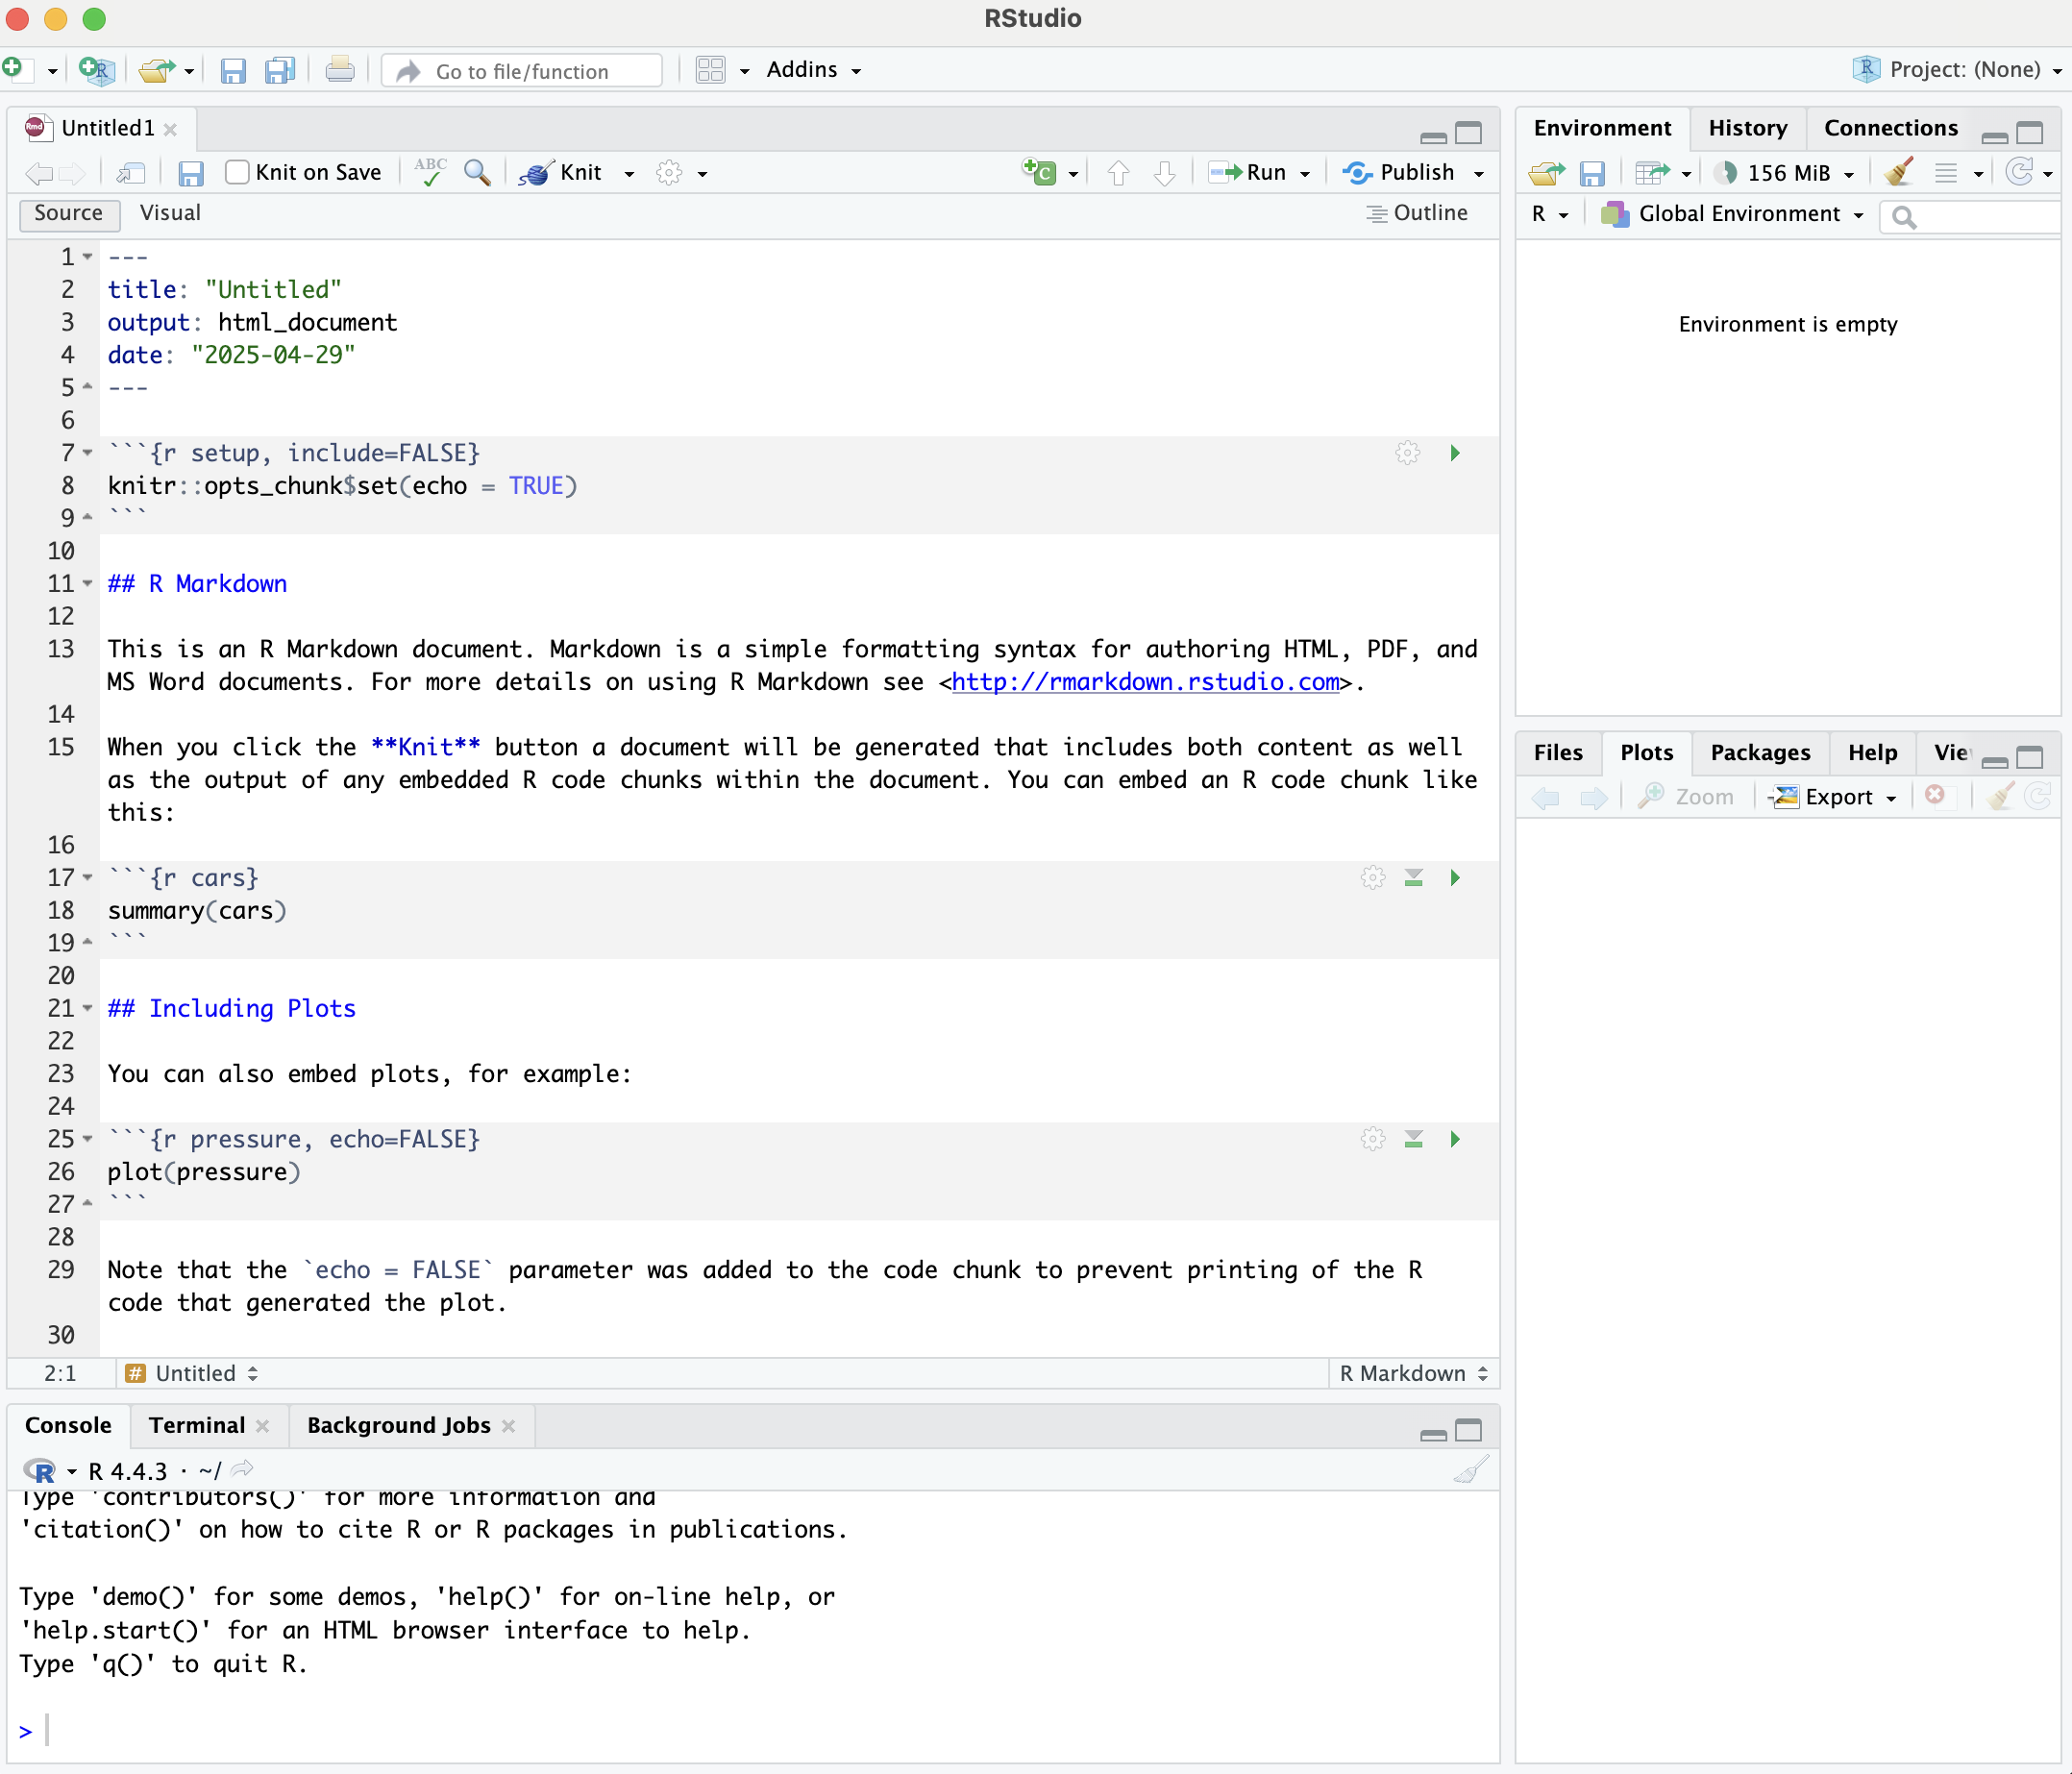Remove current plot red X icon
The width and height of the screenshot is (2072, 1774).
point(1935,795)
